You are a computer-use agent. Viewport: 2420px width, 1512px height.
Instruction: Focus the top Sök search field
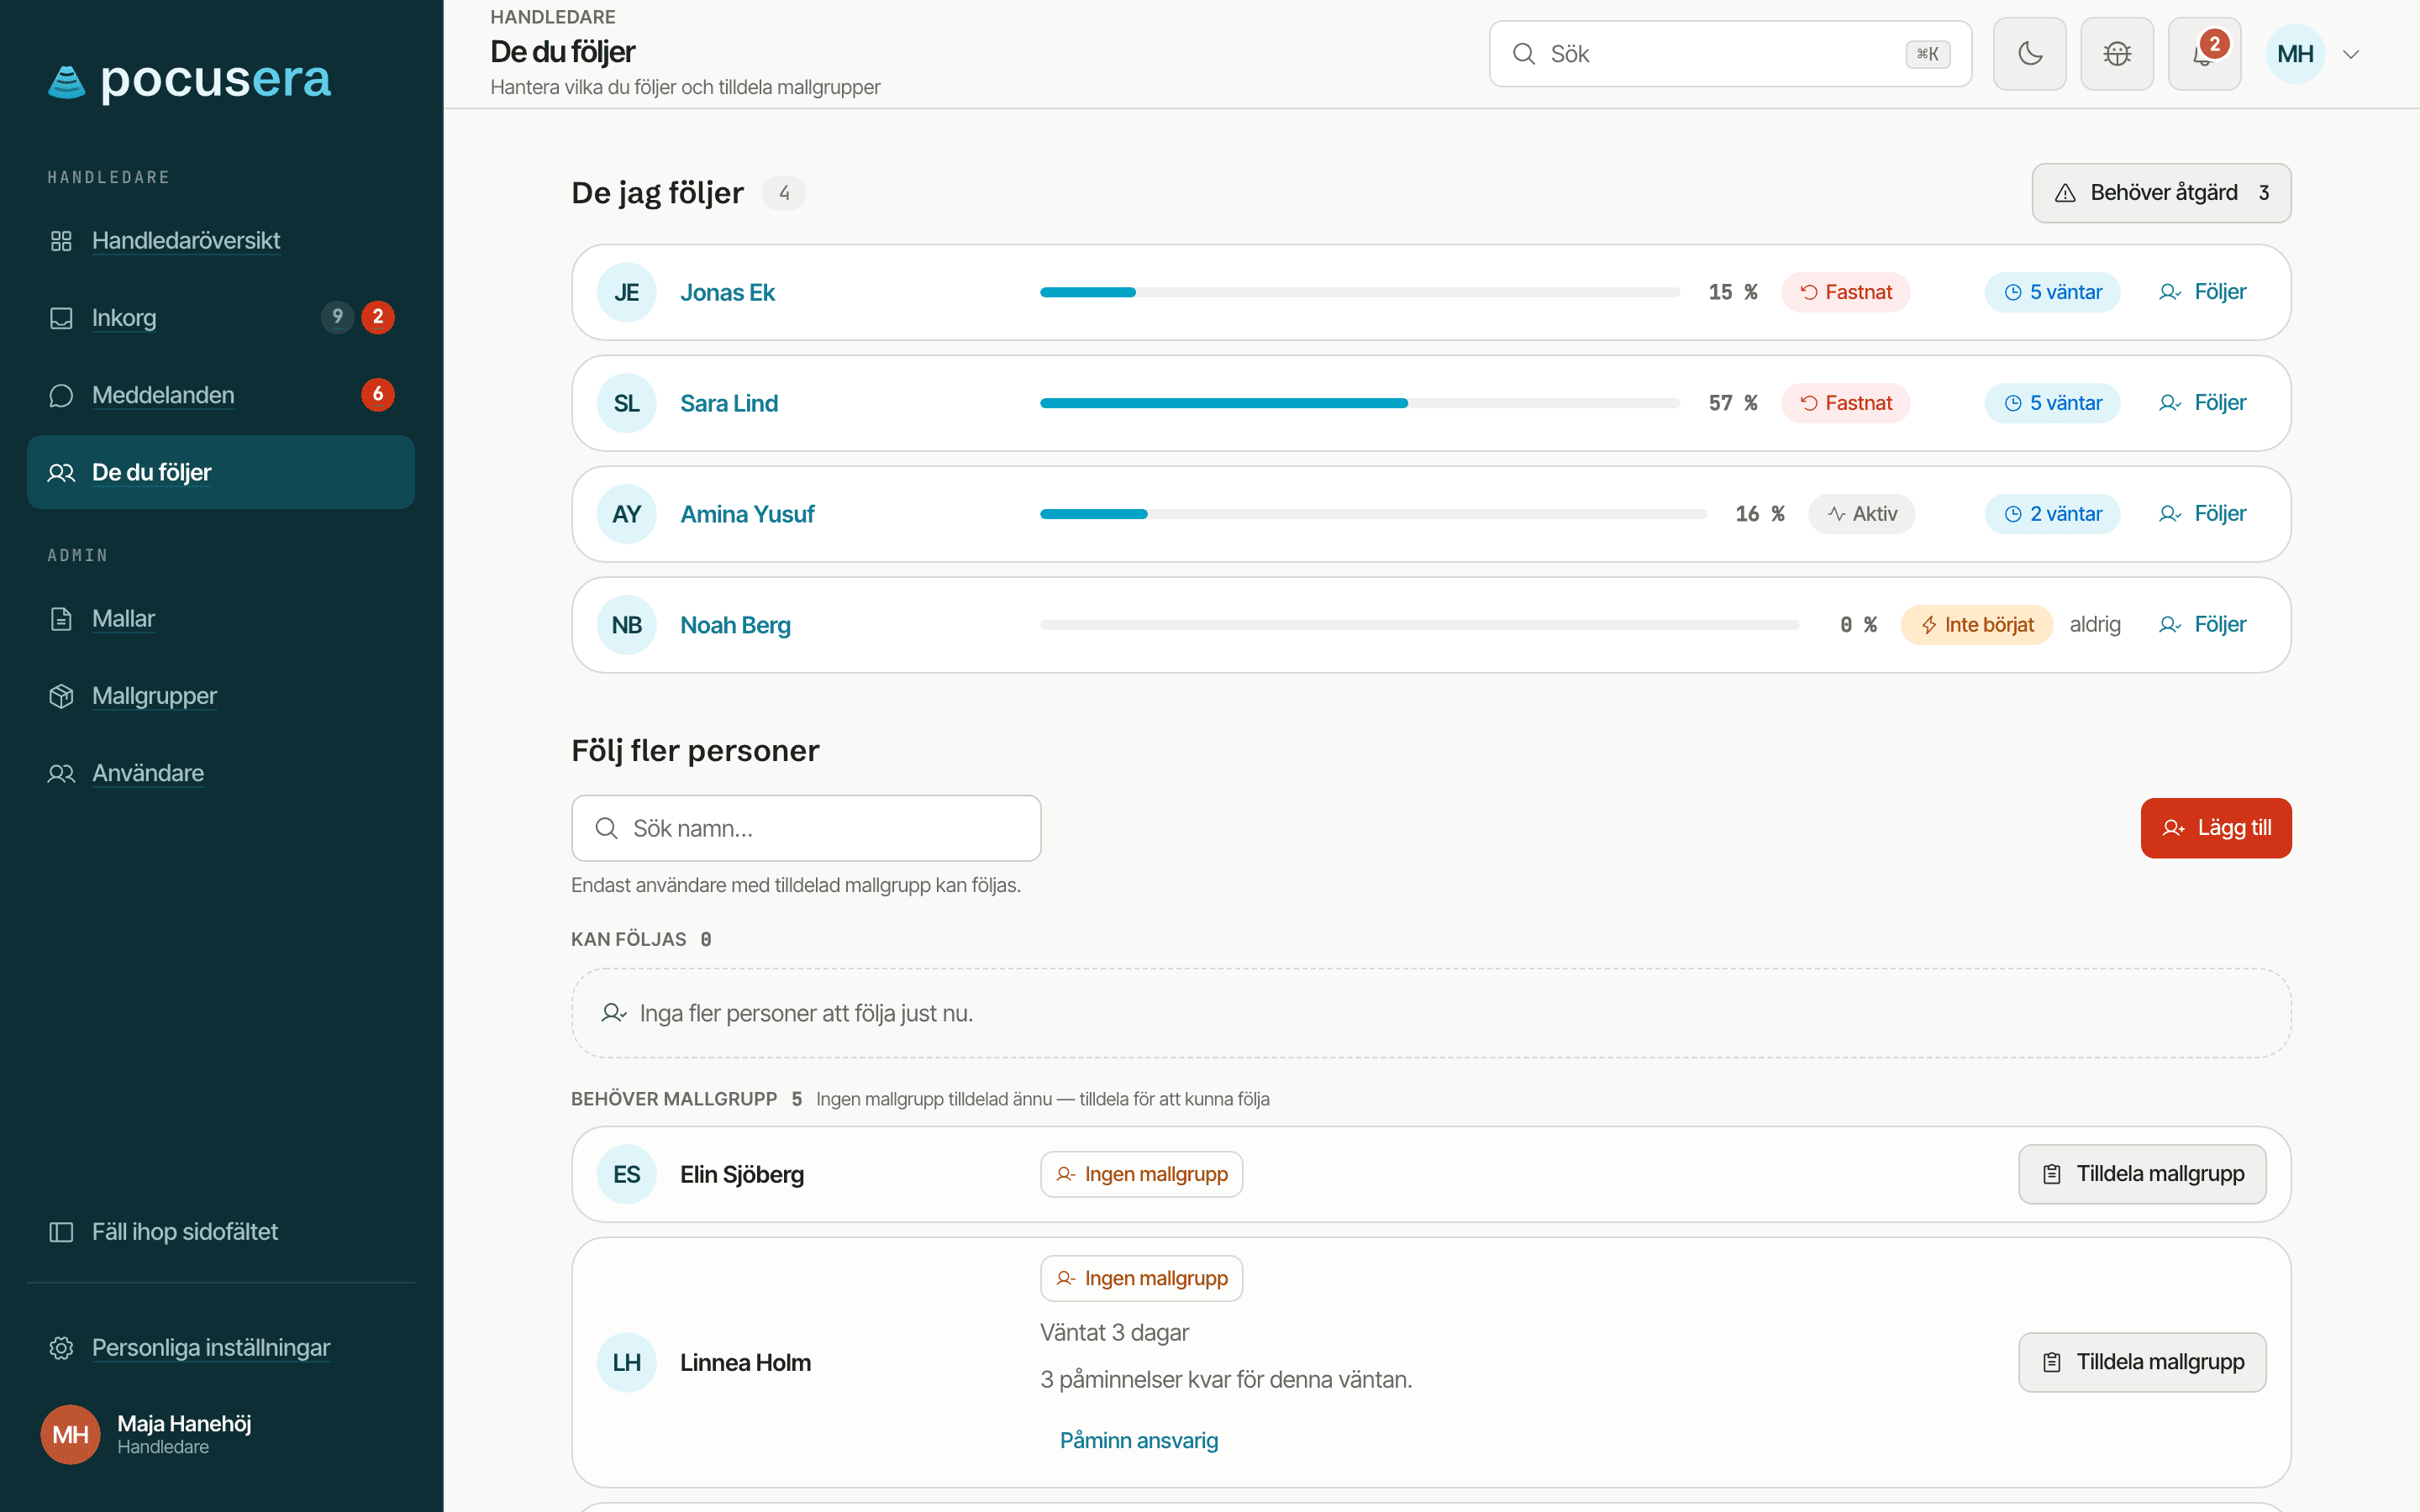[x=1730, y=54]
